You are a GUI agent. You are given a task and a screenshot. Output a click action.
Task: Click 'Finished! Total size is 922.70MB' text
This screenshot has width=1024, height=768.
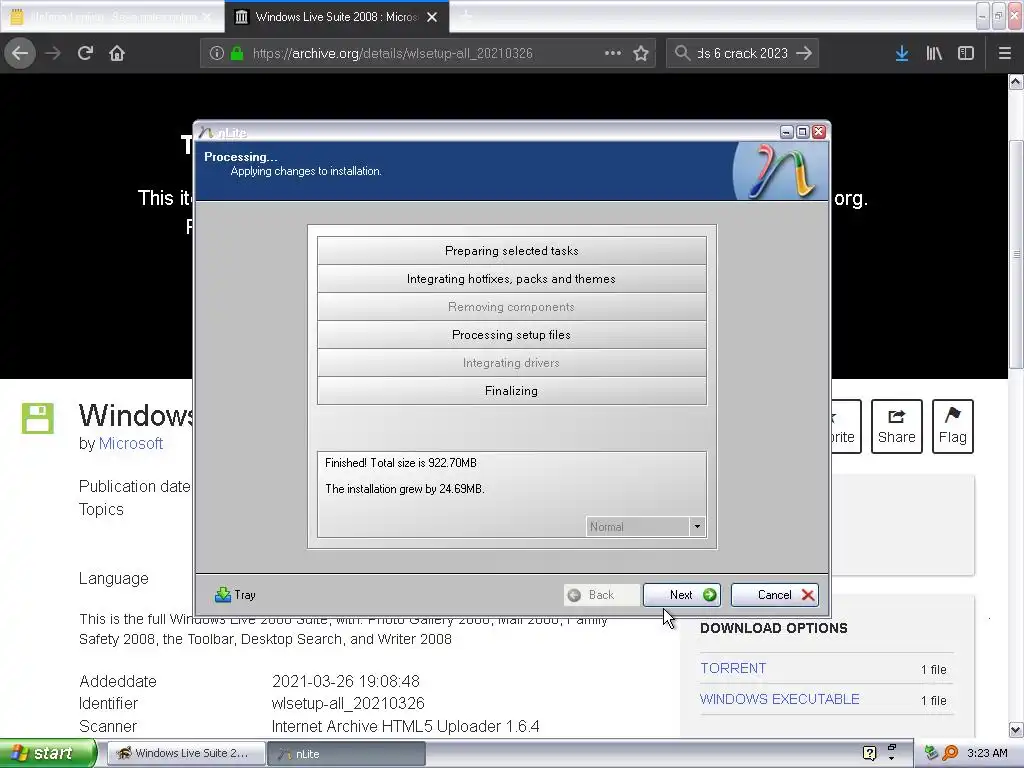pos(401,463)
